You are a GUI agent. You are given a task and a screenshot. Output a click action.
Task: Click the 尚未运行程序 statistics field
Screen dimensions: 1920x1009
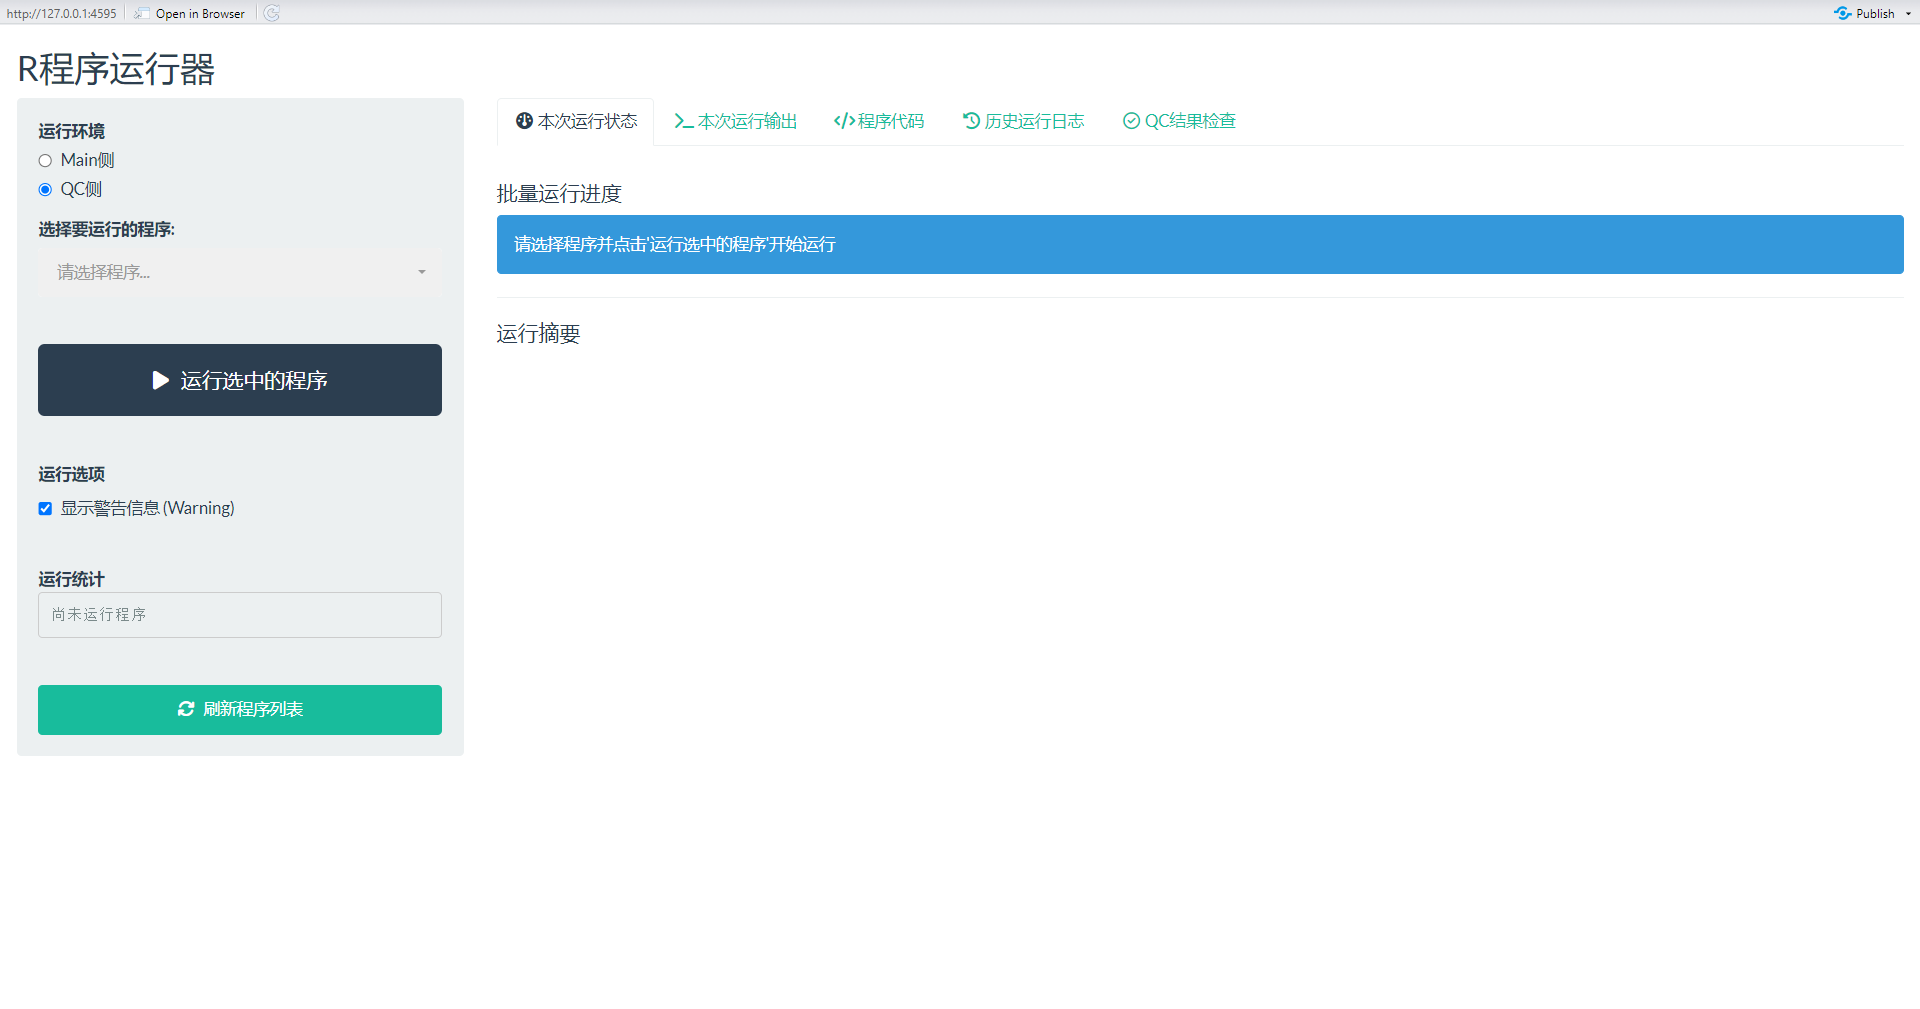(x=239, y=614)
